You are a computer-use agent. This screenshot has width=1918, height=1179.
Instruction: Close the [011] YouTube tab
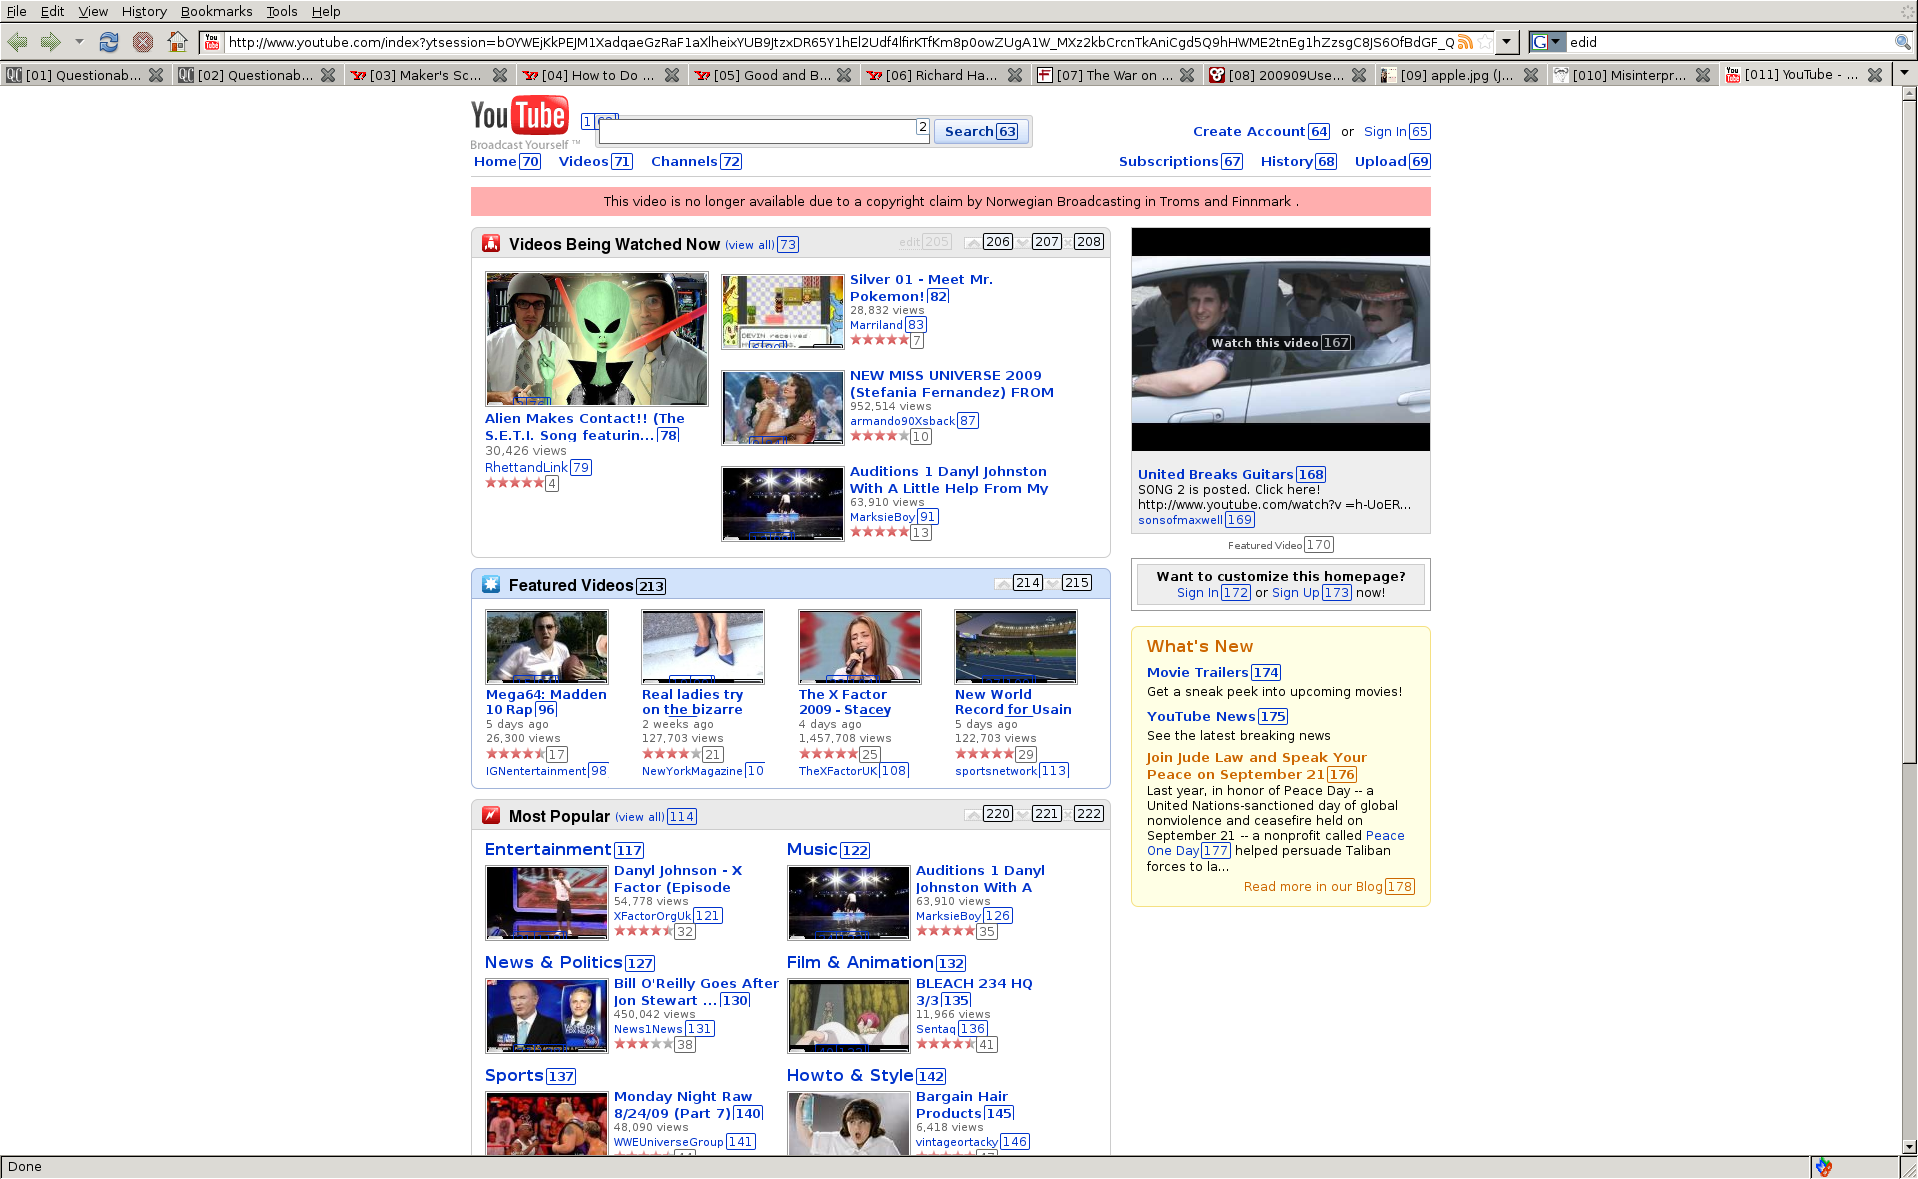(x=1875, y=75)
